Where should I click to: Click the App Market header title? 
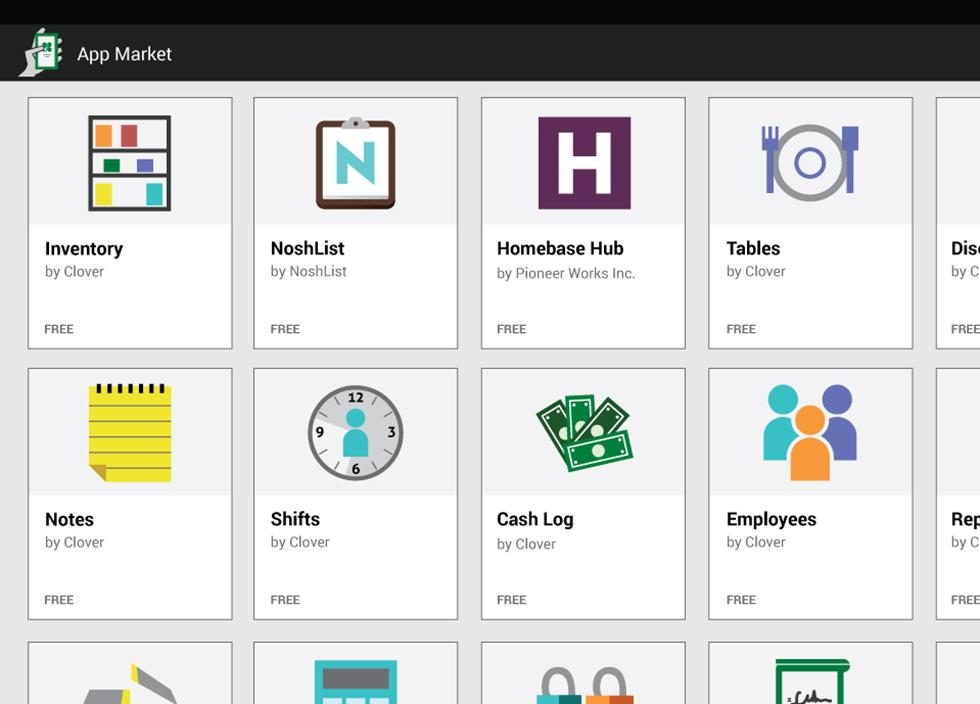[124, 54]
